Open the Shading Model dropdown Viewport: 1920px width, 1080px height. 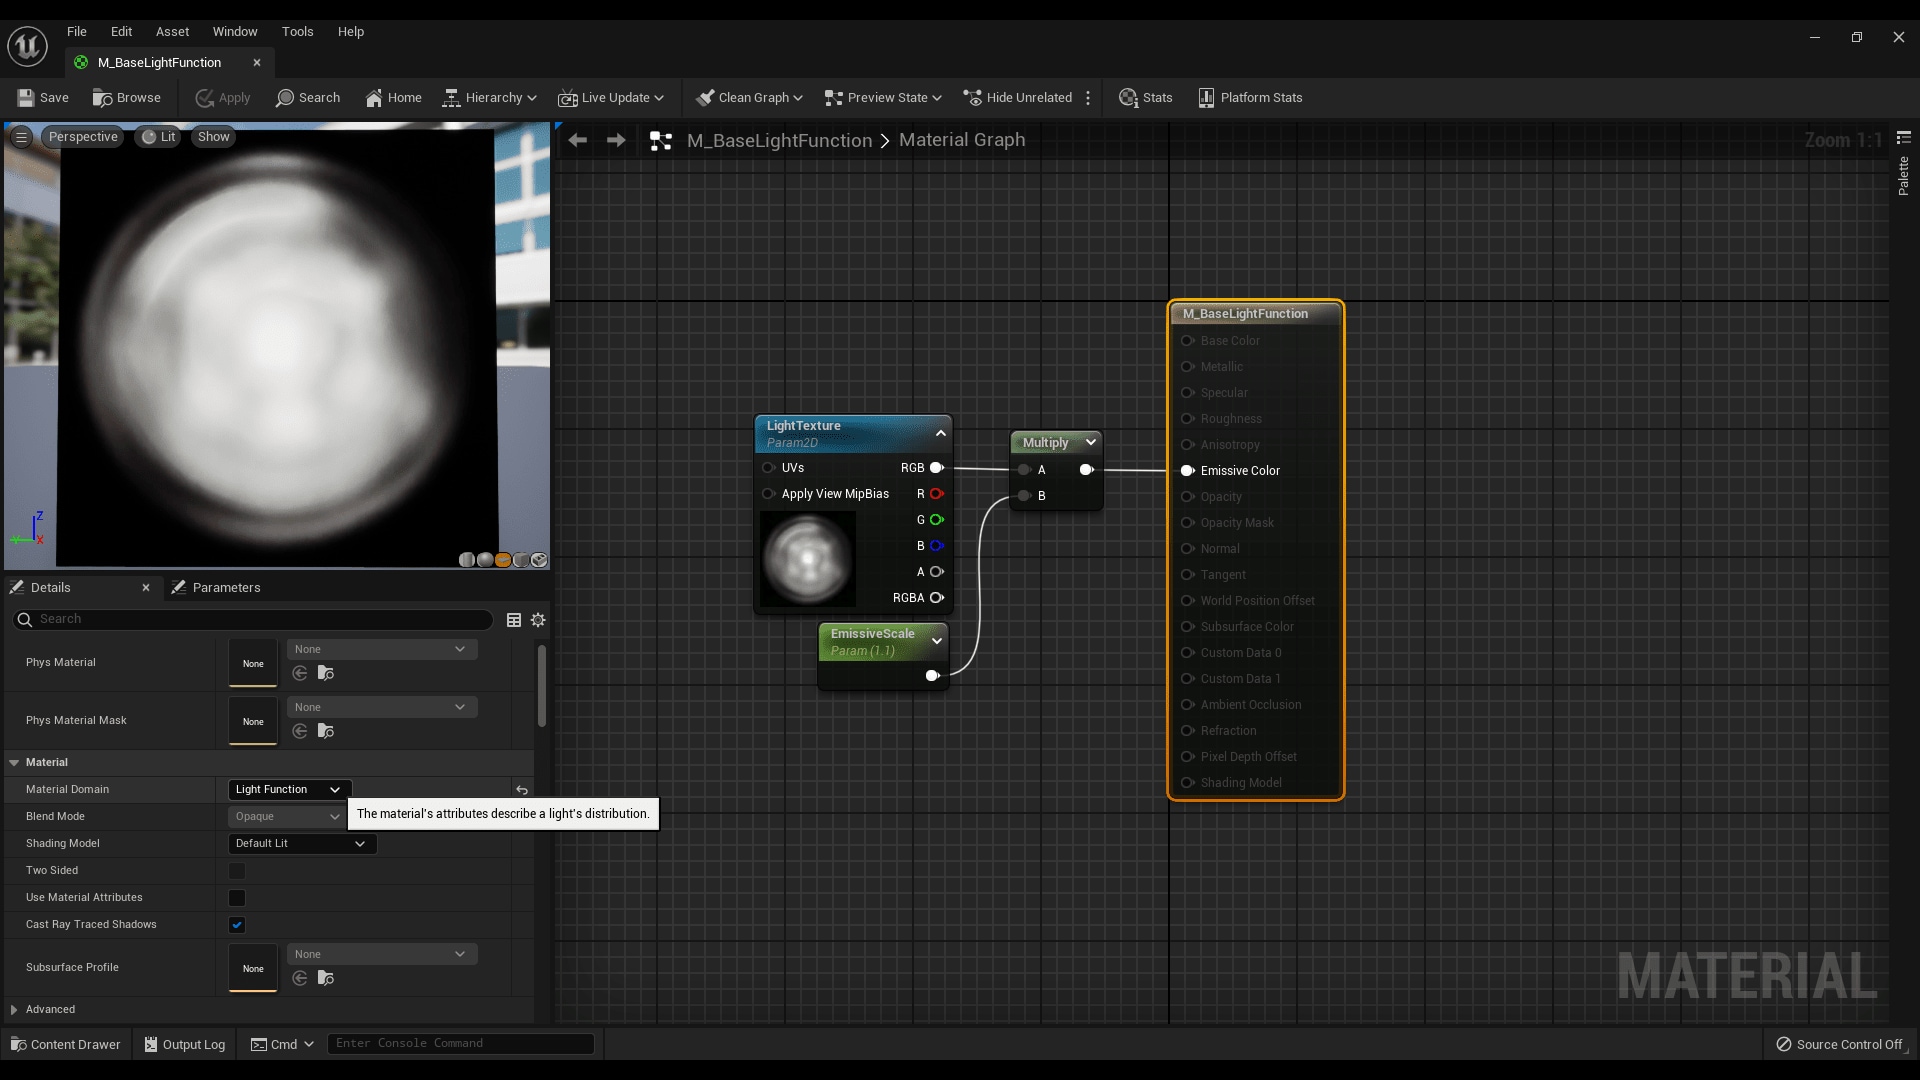pyautogui.click(x=301, y=844)
